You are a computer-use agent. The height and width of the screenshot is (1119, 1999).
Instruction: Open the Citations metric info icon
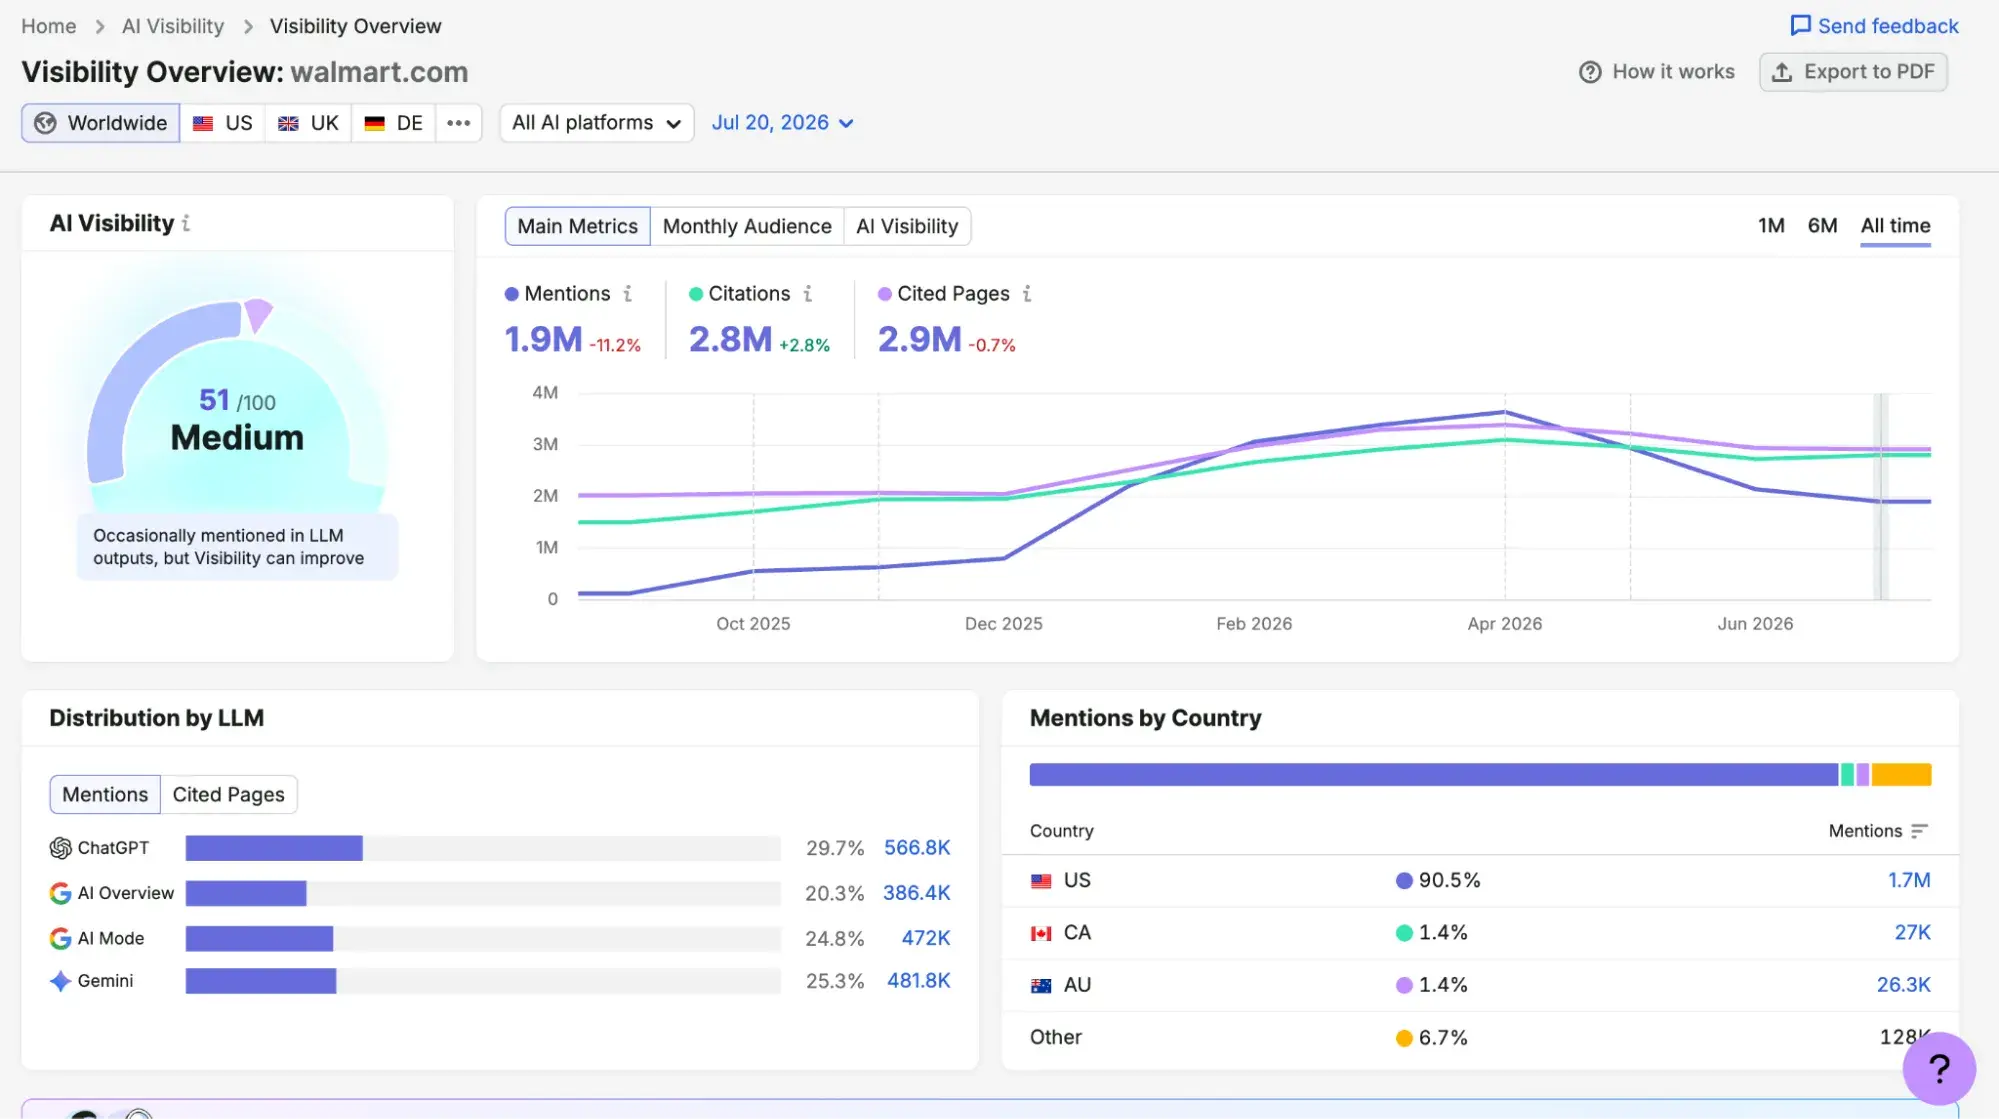[808, 294]
